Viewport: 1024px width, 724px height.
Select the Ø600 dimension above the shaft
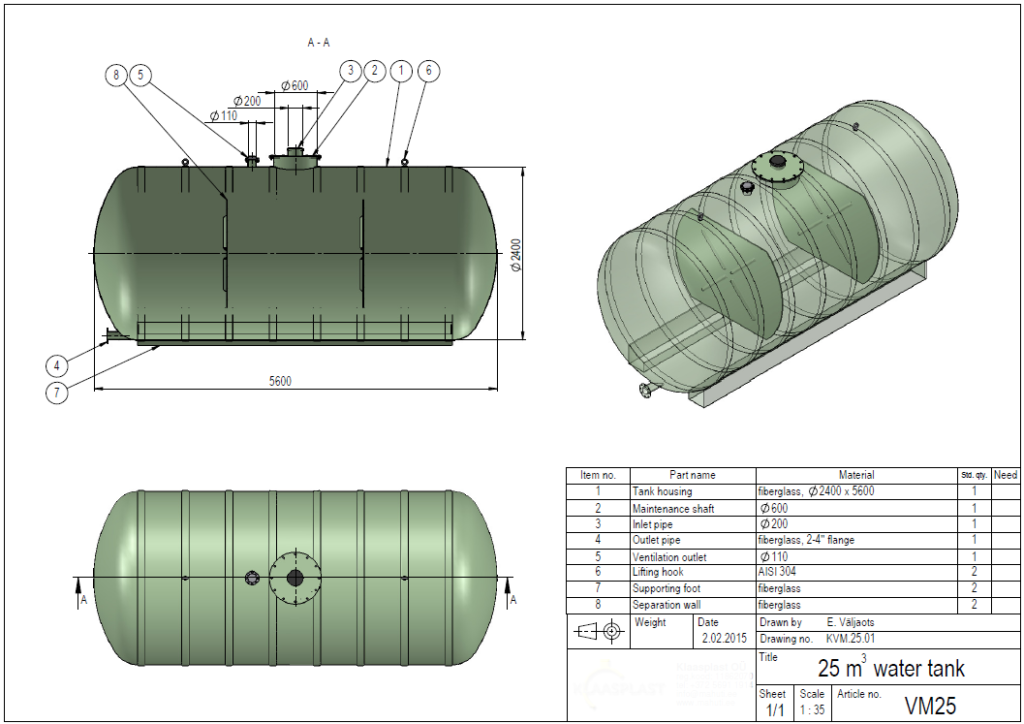pos(294,86)
